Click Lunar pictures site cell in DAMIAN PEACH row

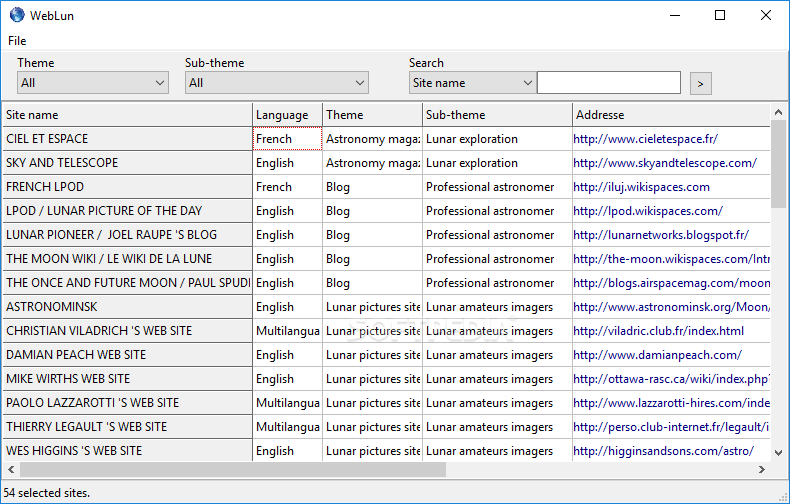click(372, 355)
